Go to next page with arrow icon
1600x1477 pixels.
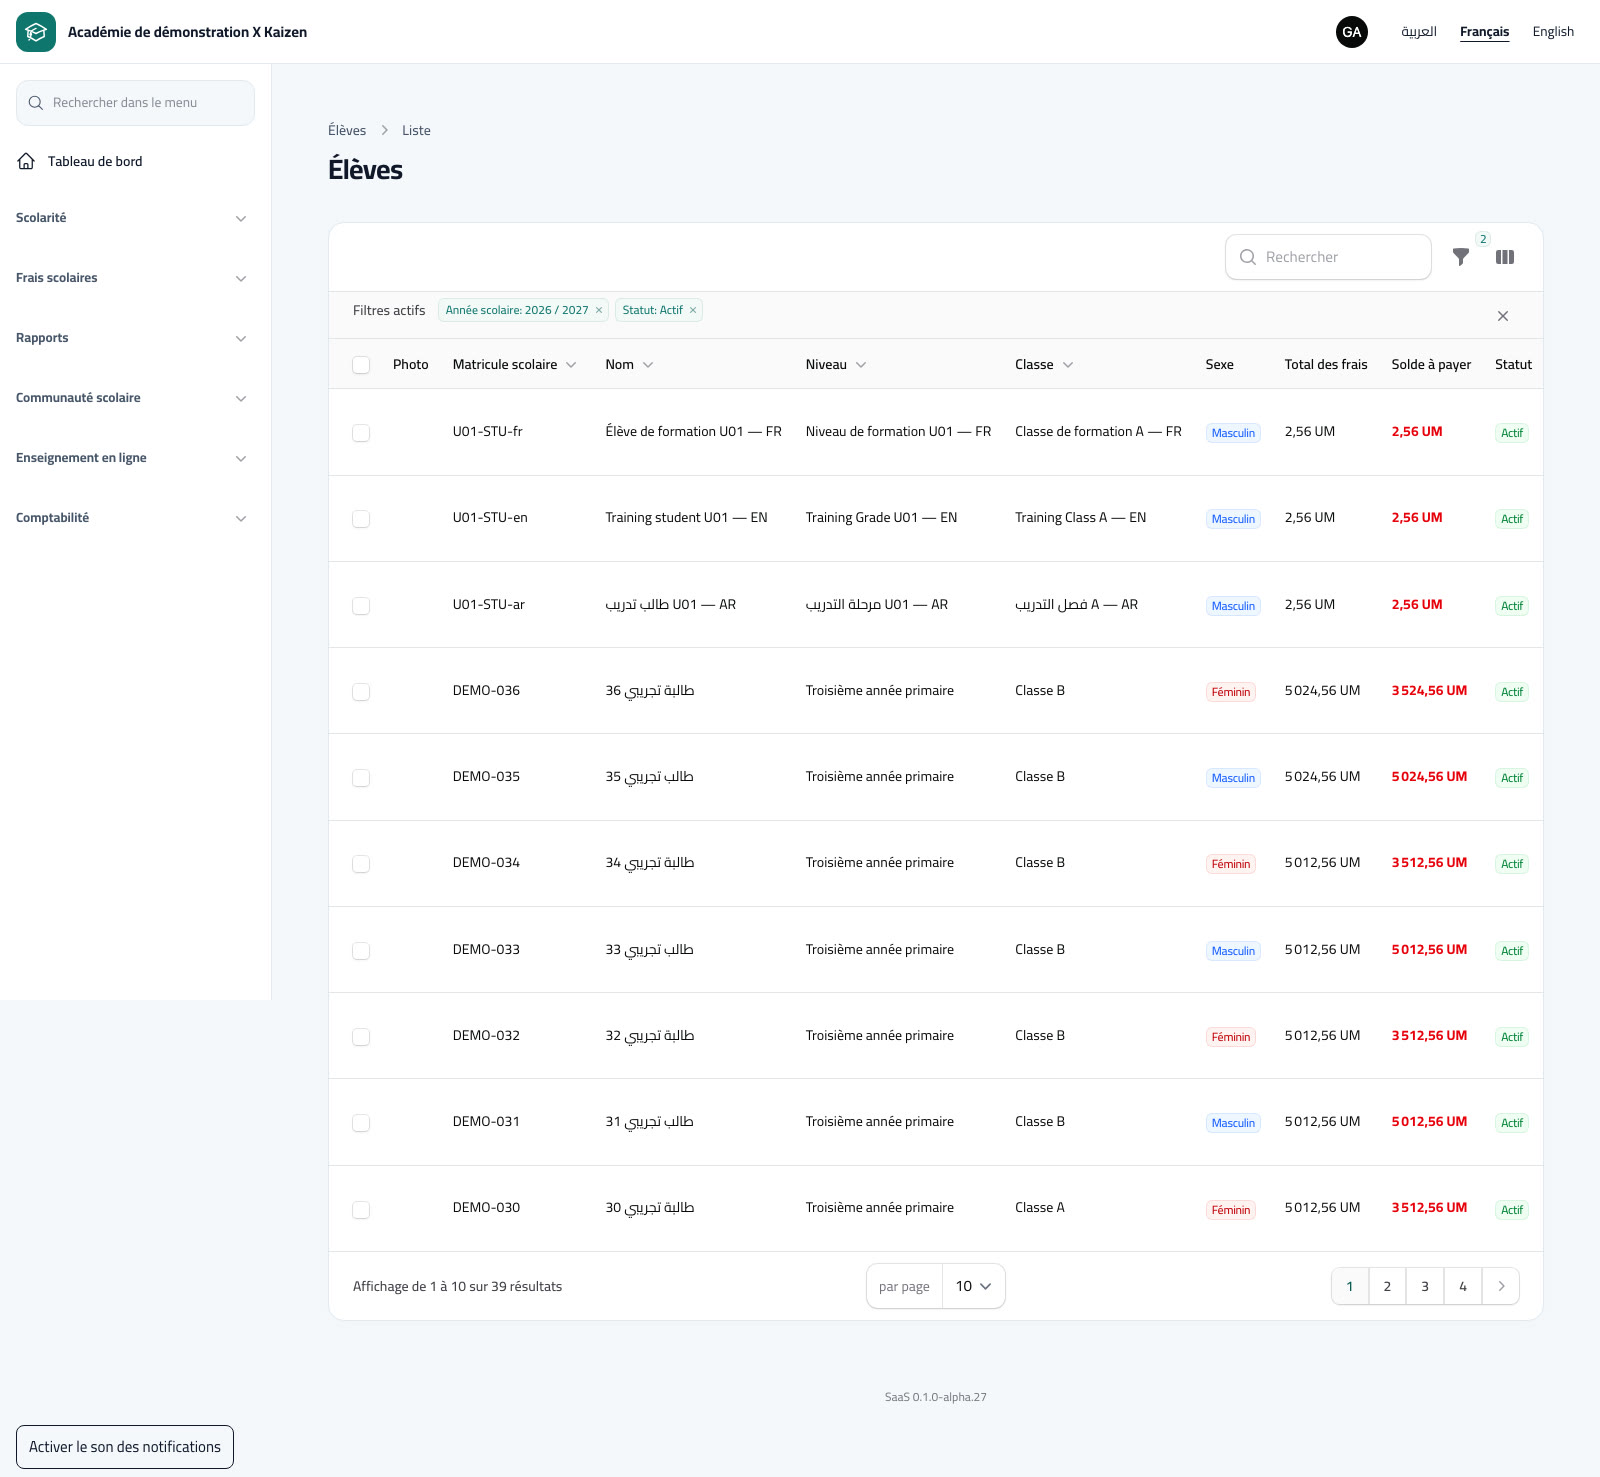coord(1501,1286)
